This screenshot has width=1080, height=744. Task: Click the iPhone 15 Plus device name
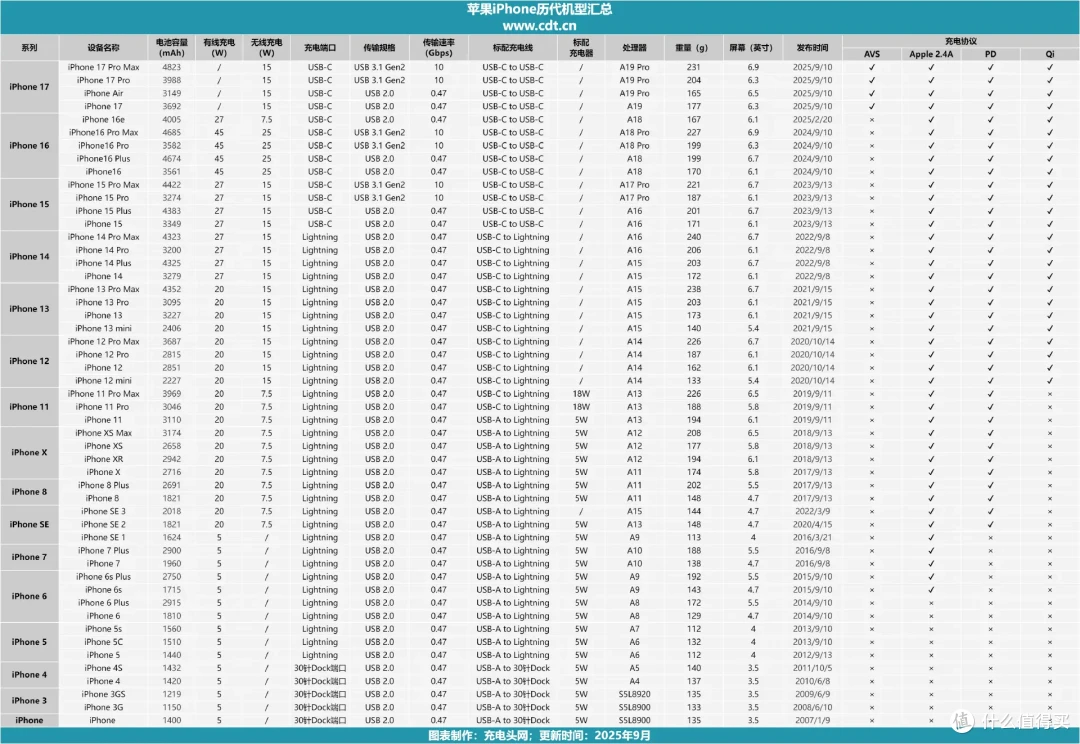(103, 211)
